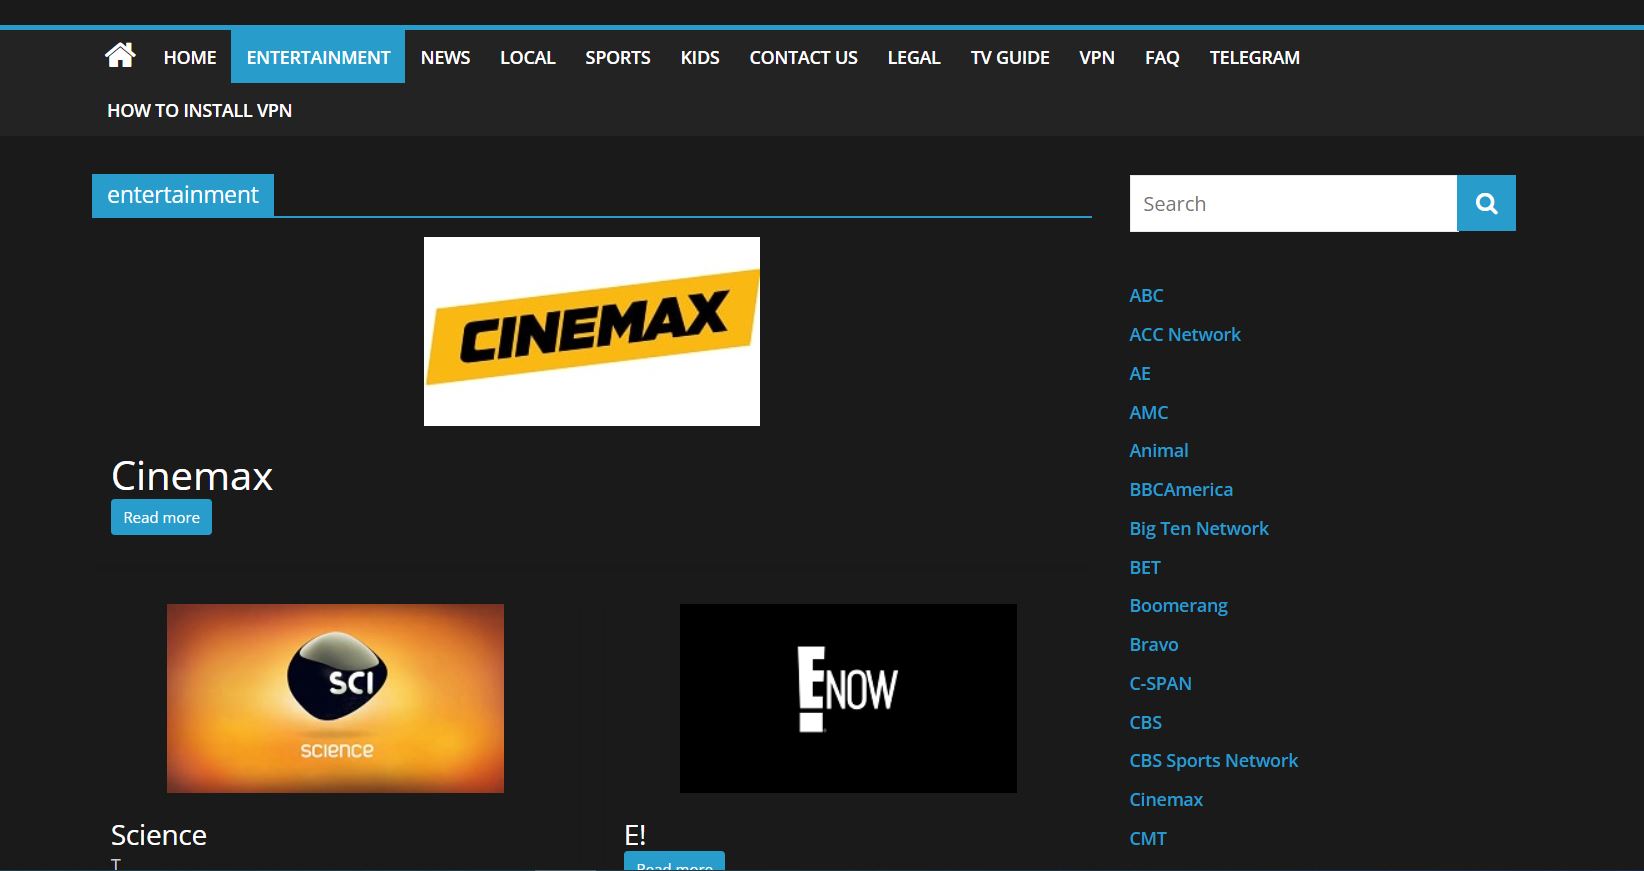
Task: Open the VPN menu item
Action: click(1097, 57)
